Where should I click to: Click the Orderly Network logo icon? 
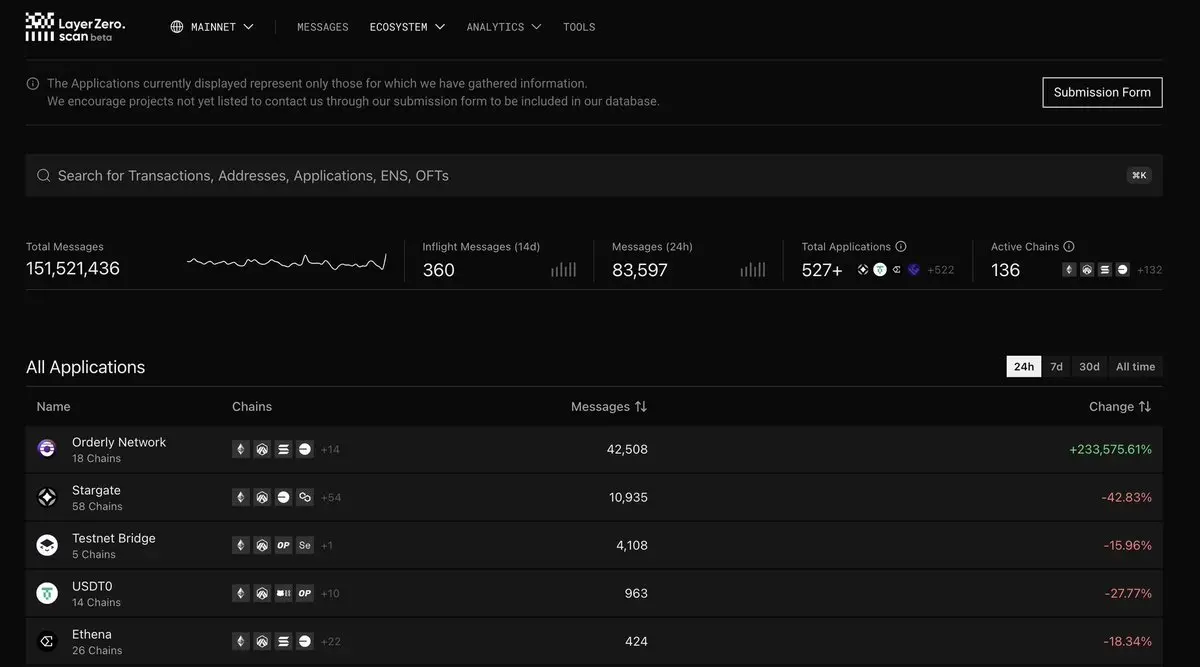coord(47,450)
